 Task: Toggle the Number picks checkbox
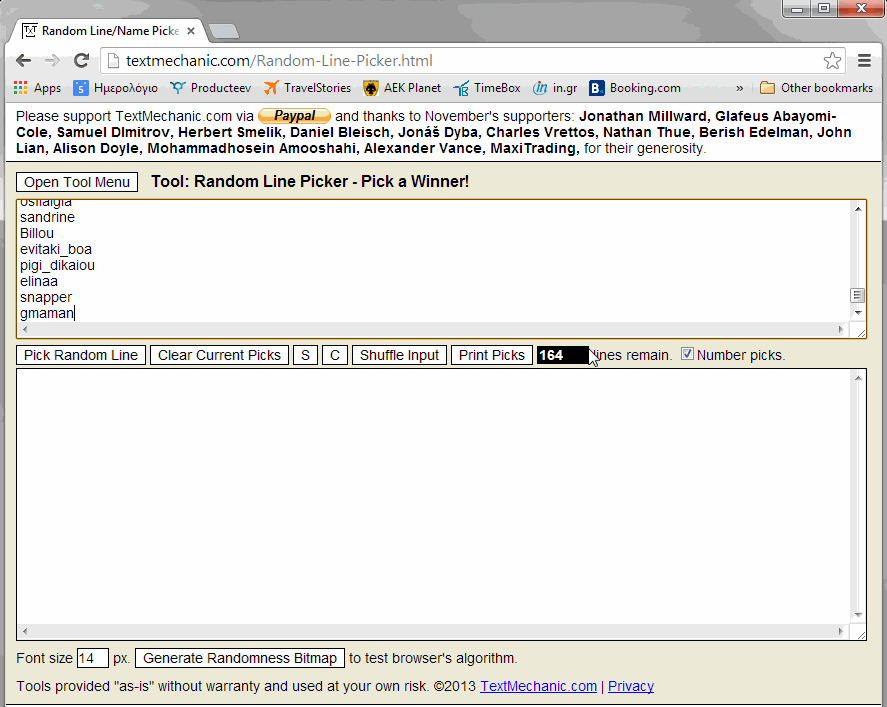tap(687, 354)
